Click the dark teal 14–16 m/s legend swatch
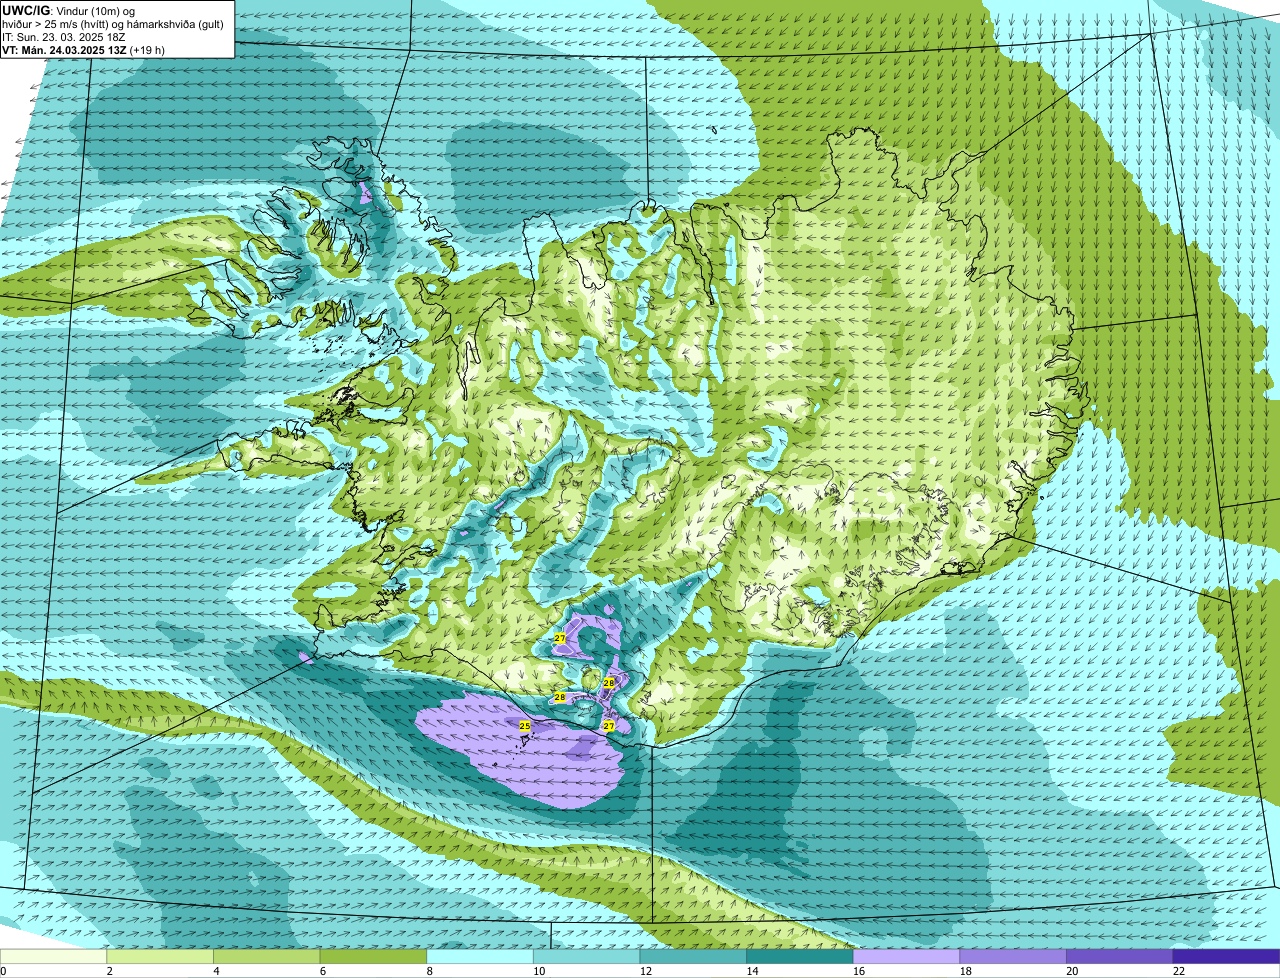The width and height of the screenshot is (1280, 978). click(800, 956)
